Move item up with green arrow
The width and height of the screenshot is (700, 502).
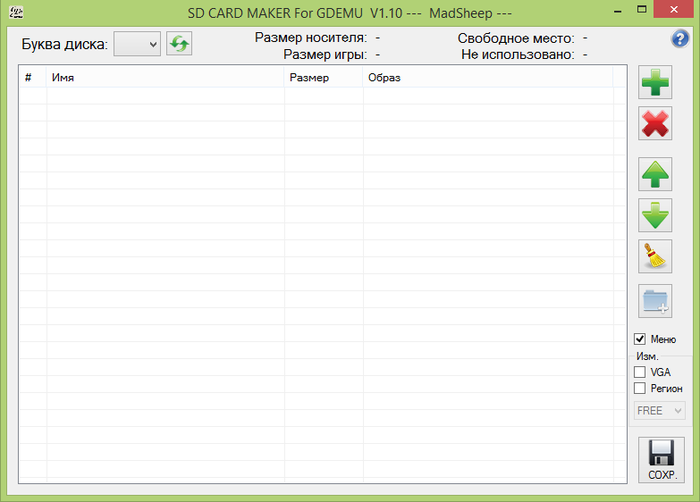[656, 174]
